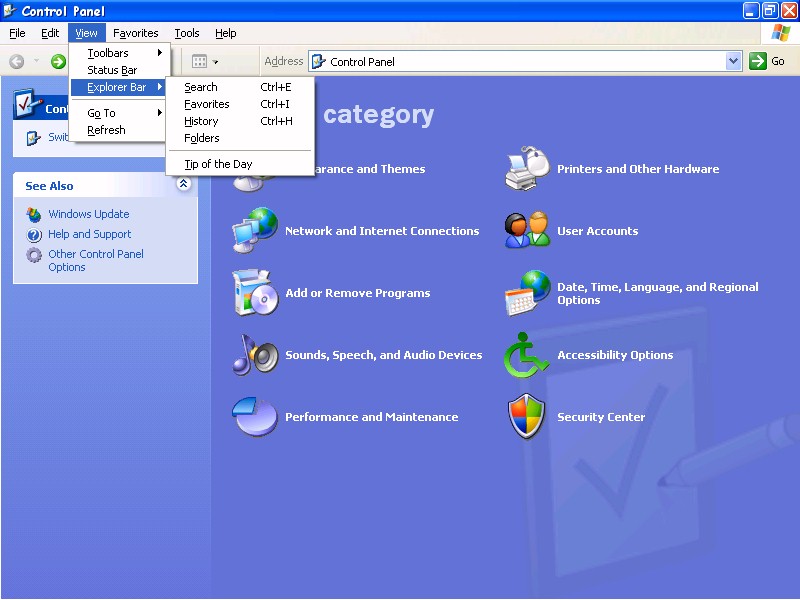Select Tip of the Day menu item
This screenshot has height=600, width=800.
click(x=218, y=164)
